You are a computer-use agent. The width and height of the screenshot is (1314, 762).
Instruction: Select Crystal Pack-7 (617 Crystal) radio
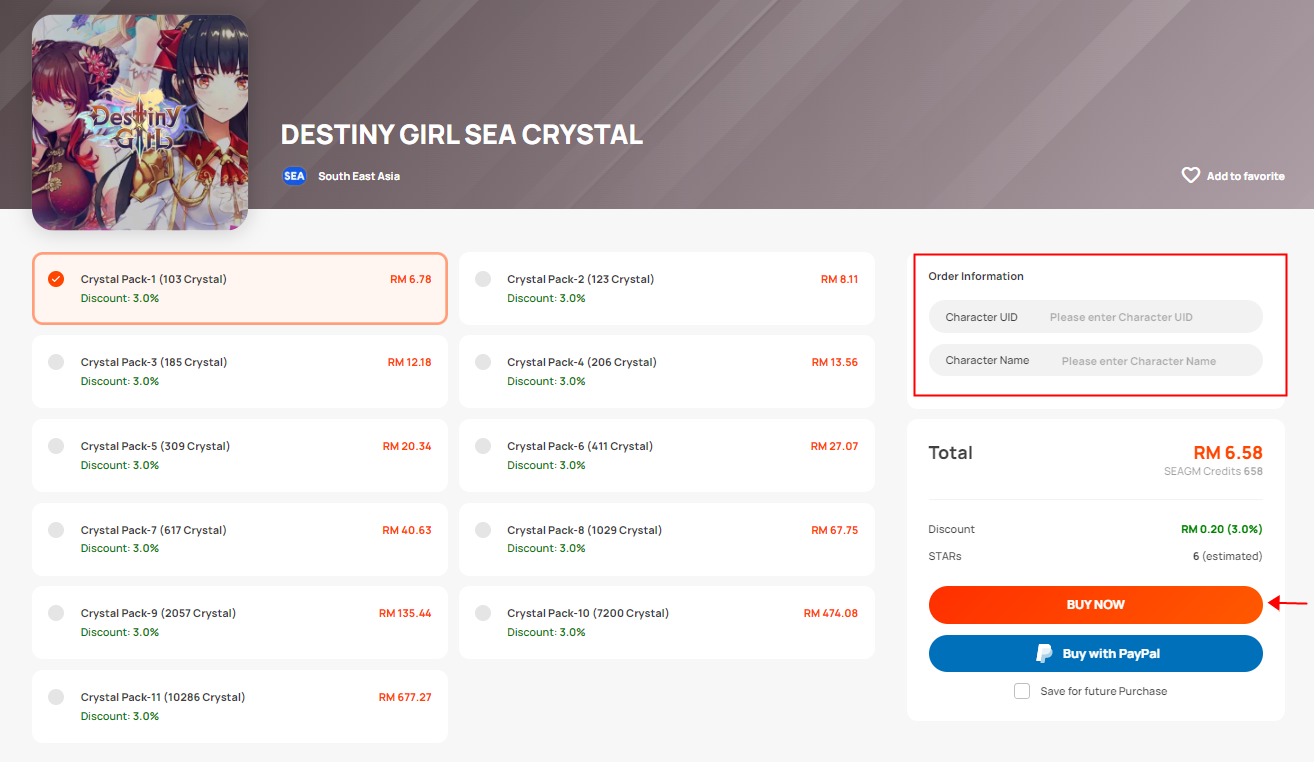coord(56,530)
